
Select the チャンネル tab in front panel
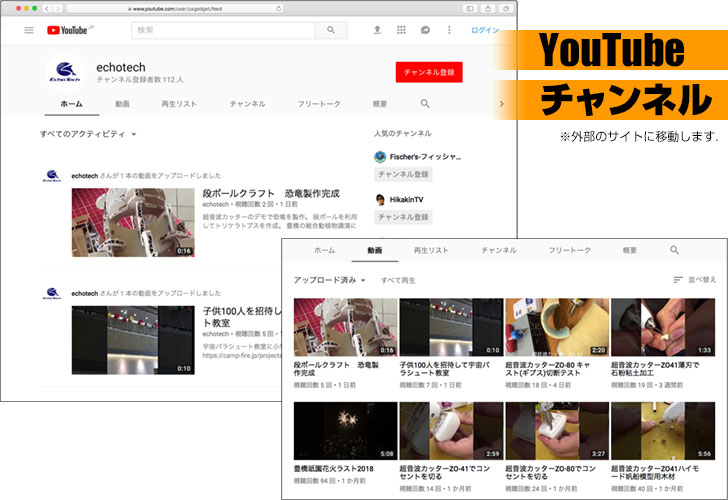point(499,250)
